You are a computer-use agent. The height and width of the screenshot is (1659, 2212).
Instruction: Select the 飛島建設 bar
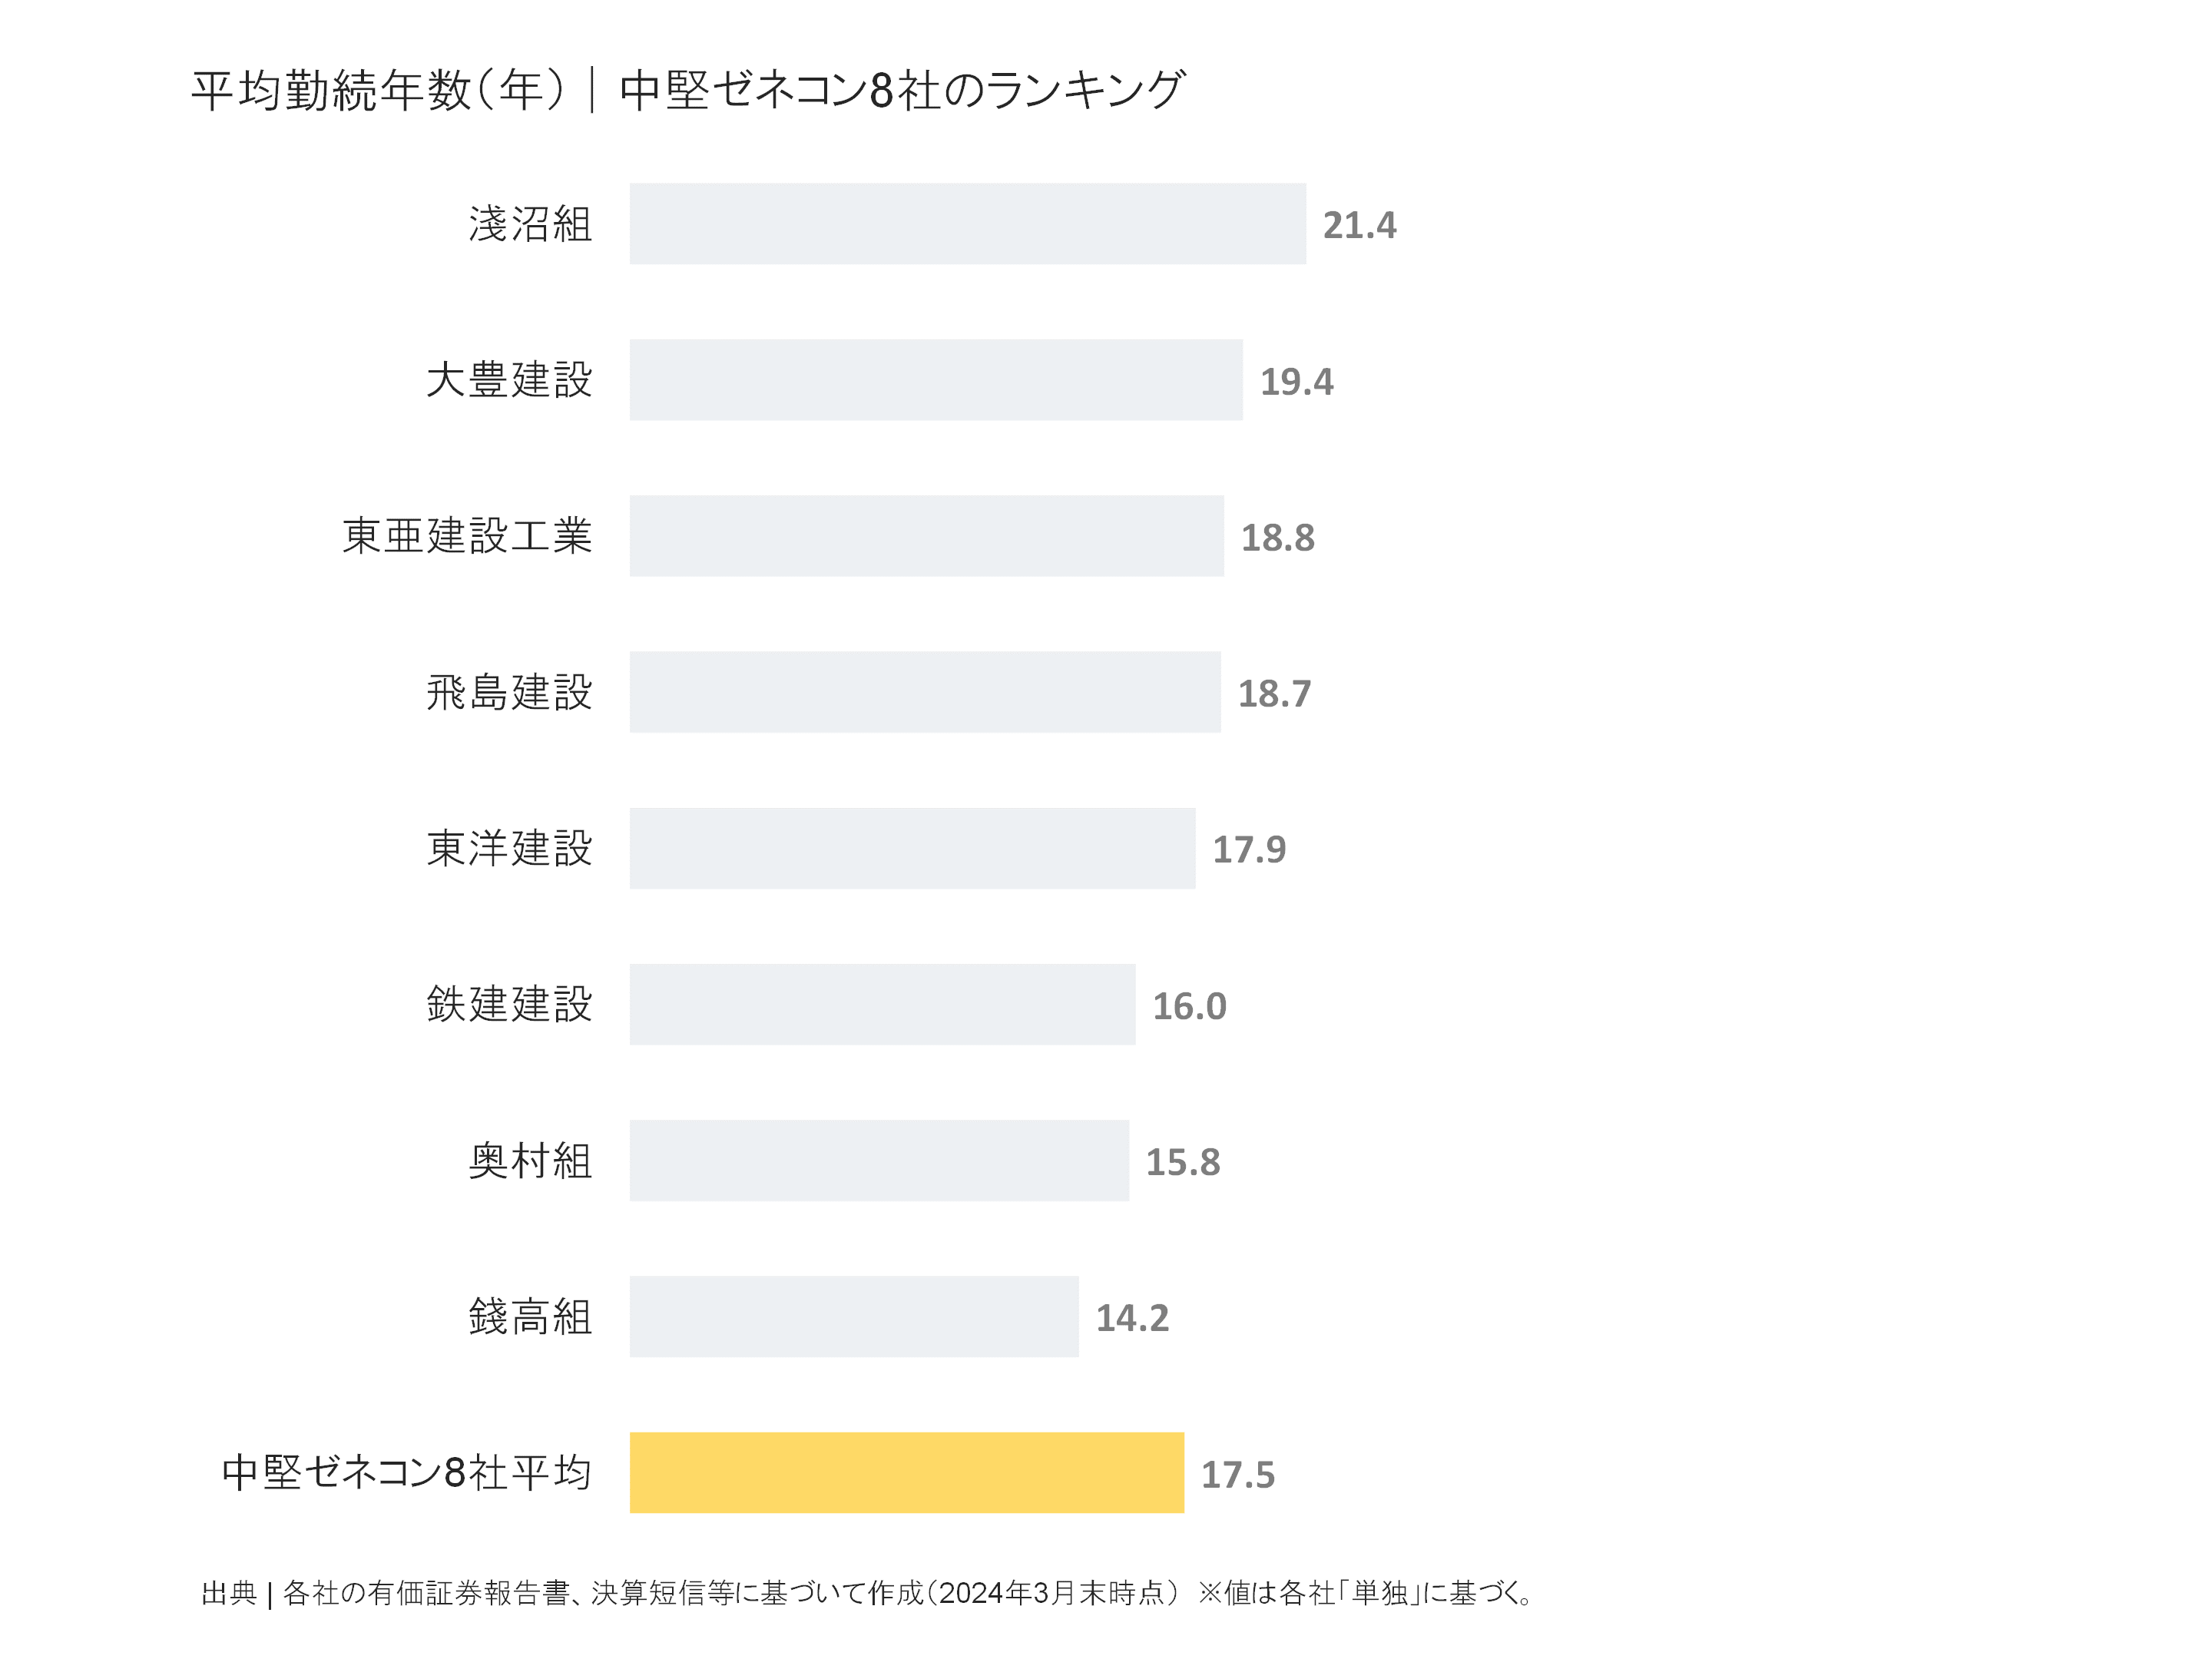coord(924,692)
